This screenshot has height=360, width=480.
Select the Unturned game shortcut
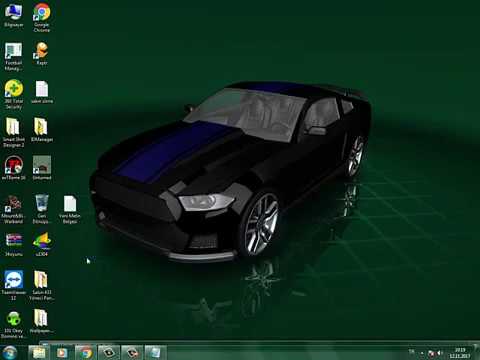pyautogui.click(x=42, y=168)
